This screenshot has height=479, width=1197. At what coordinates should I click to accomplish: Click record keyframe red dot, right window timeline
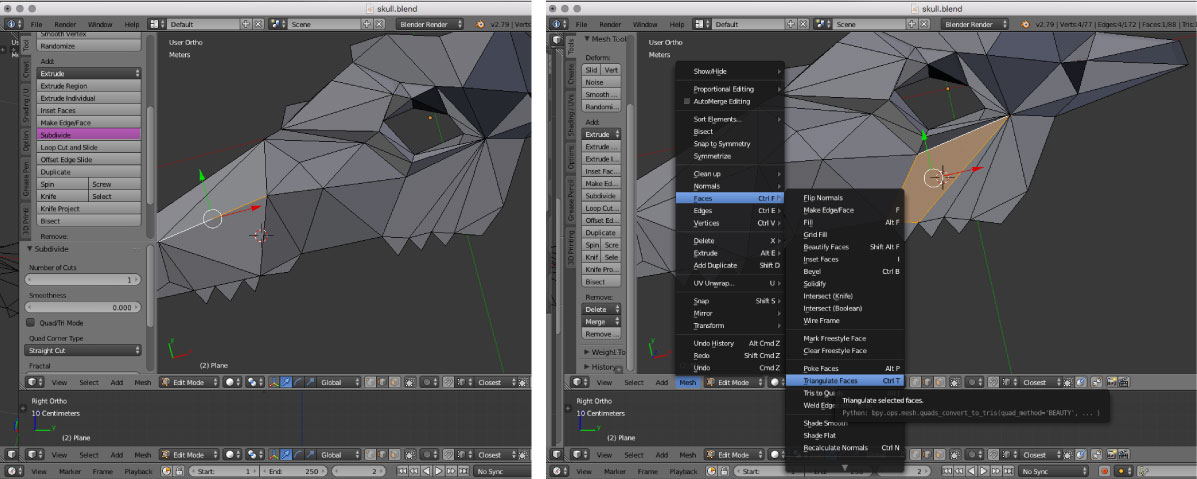(x=1103, y=471)
